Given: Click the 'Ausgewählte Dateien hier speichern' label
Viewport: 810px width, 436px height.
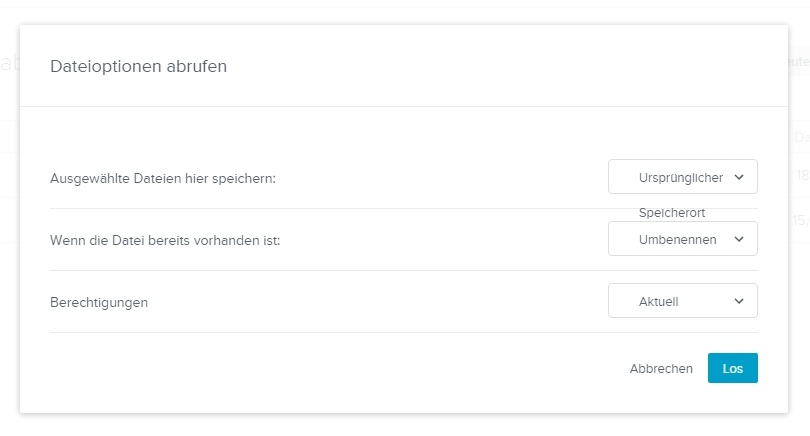Looking at the screenshot, I should pyautogui.click(x=162, y=178).
